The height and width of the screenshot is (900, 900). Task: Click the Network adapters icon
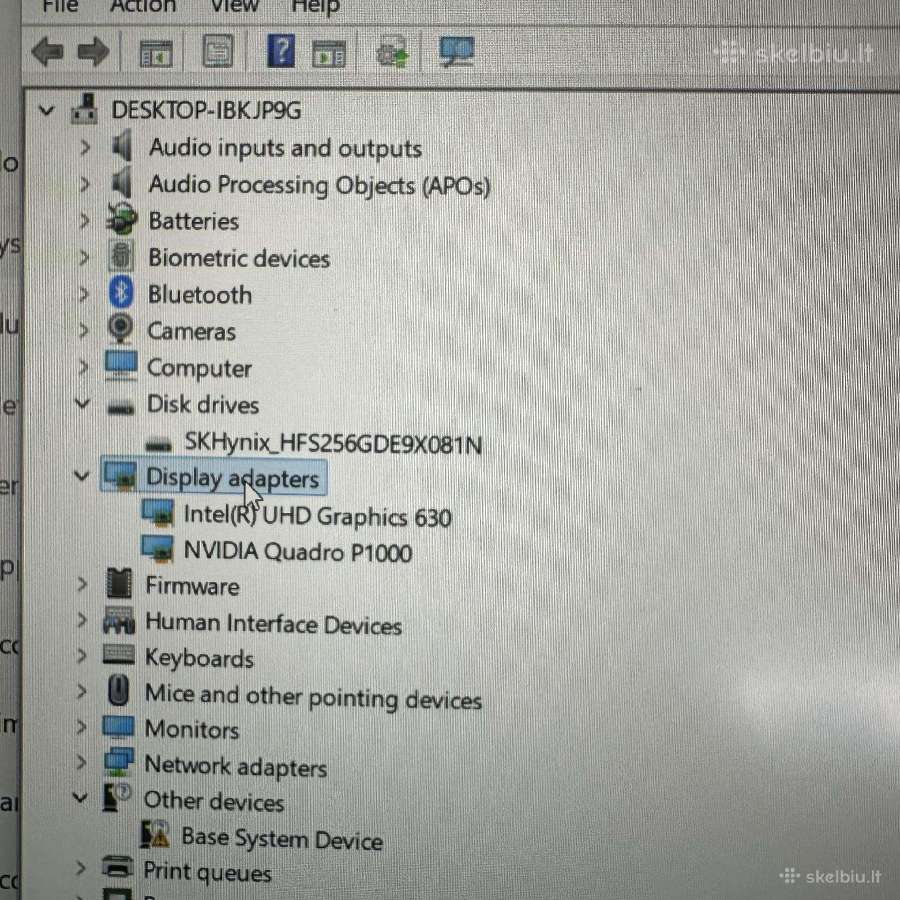(119, 762)
